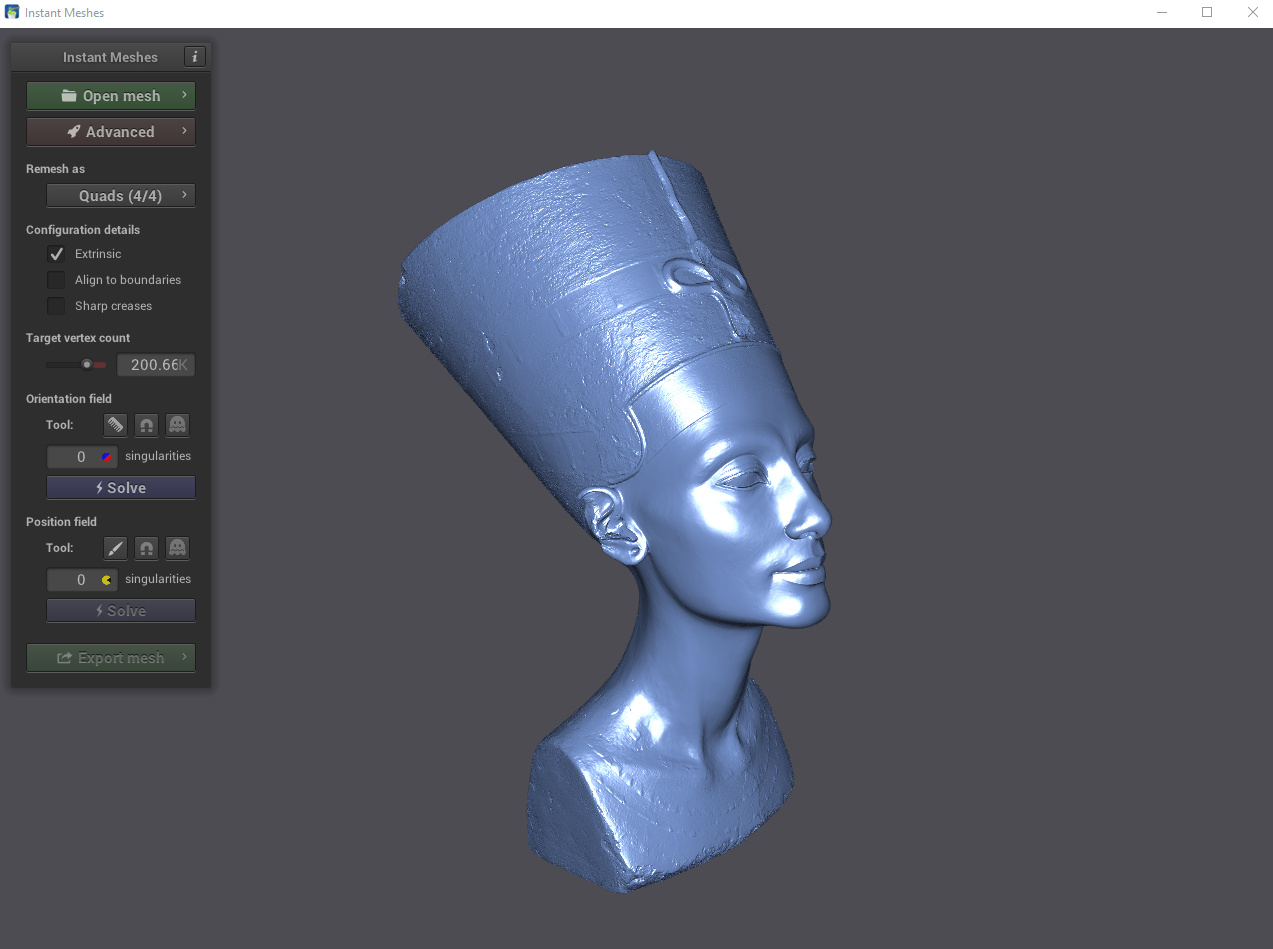The image size is (1273, 949).
Task: Enable Sharp creases option
Action: coord(56,306)
